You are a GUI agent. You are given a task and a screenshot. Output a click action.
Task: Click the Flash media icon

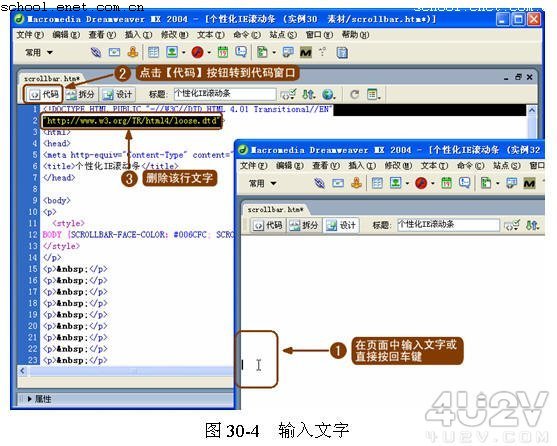click(x=197, y=53)
